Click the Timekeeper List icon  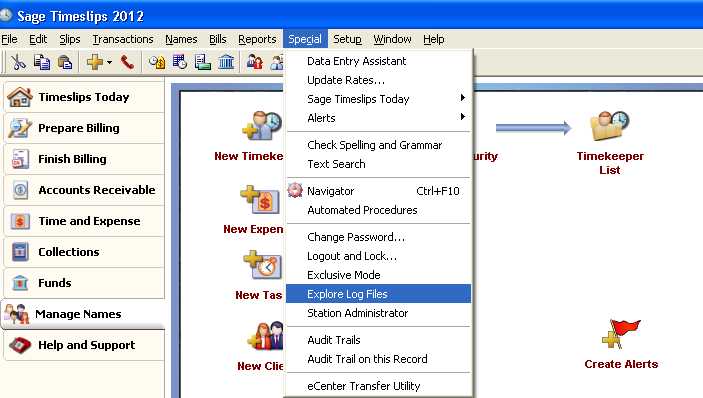pyautogui.click(x=610, y=126)
